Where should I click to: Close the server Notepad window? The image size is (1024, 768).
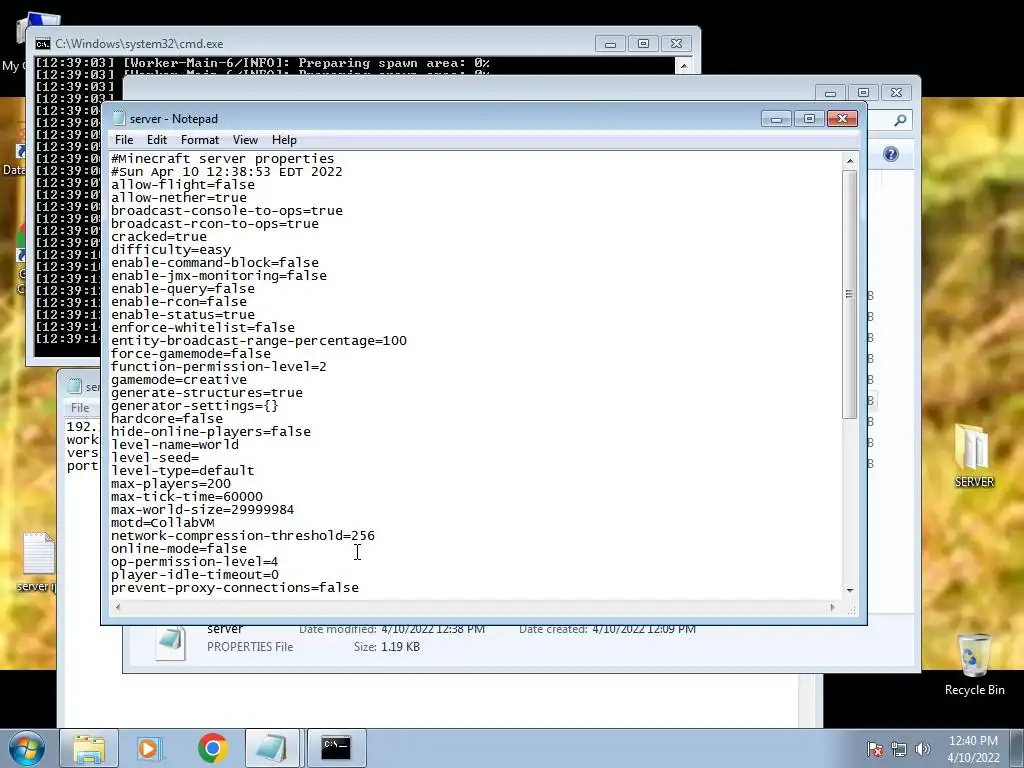click(842, 118)
